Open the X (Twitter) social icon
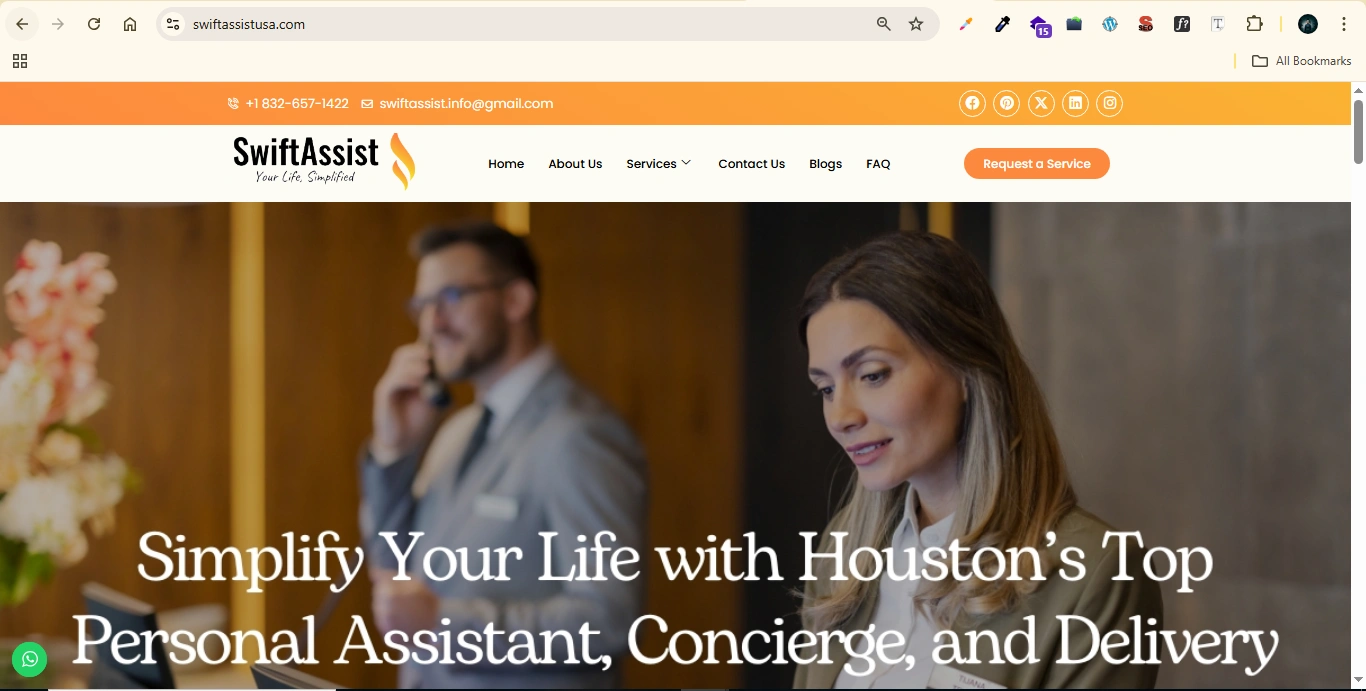The height and width of the screenshot is (691, 1366). [1041, 103]
